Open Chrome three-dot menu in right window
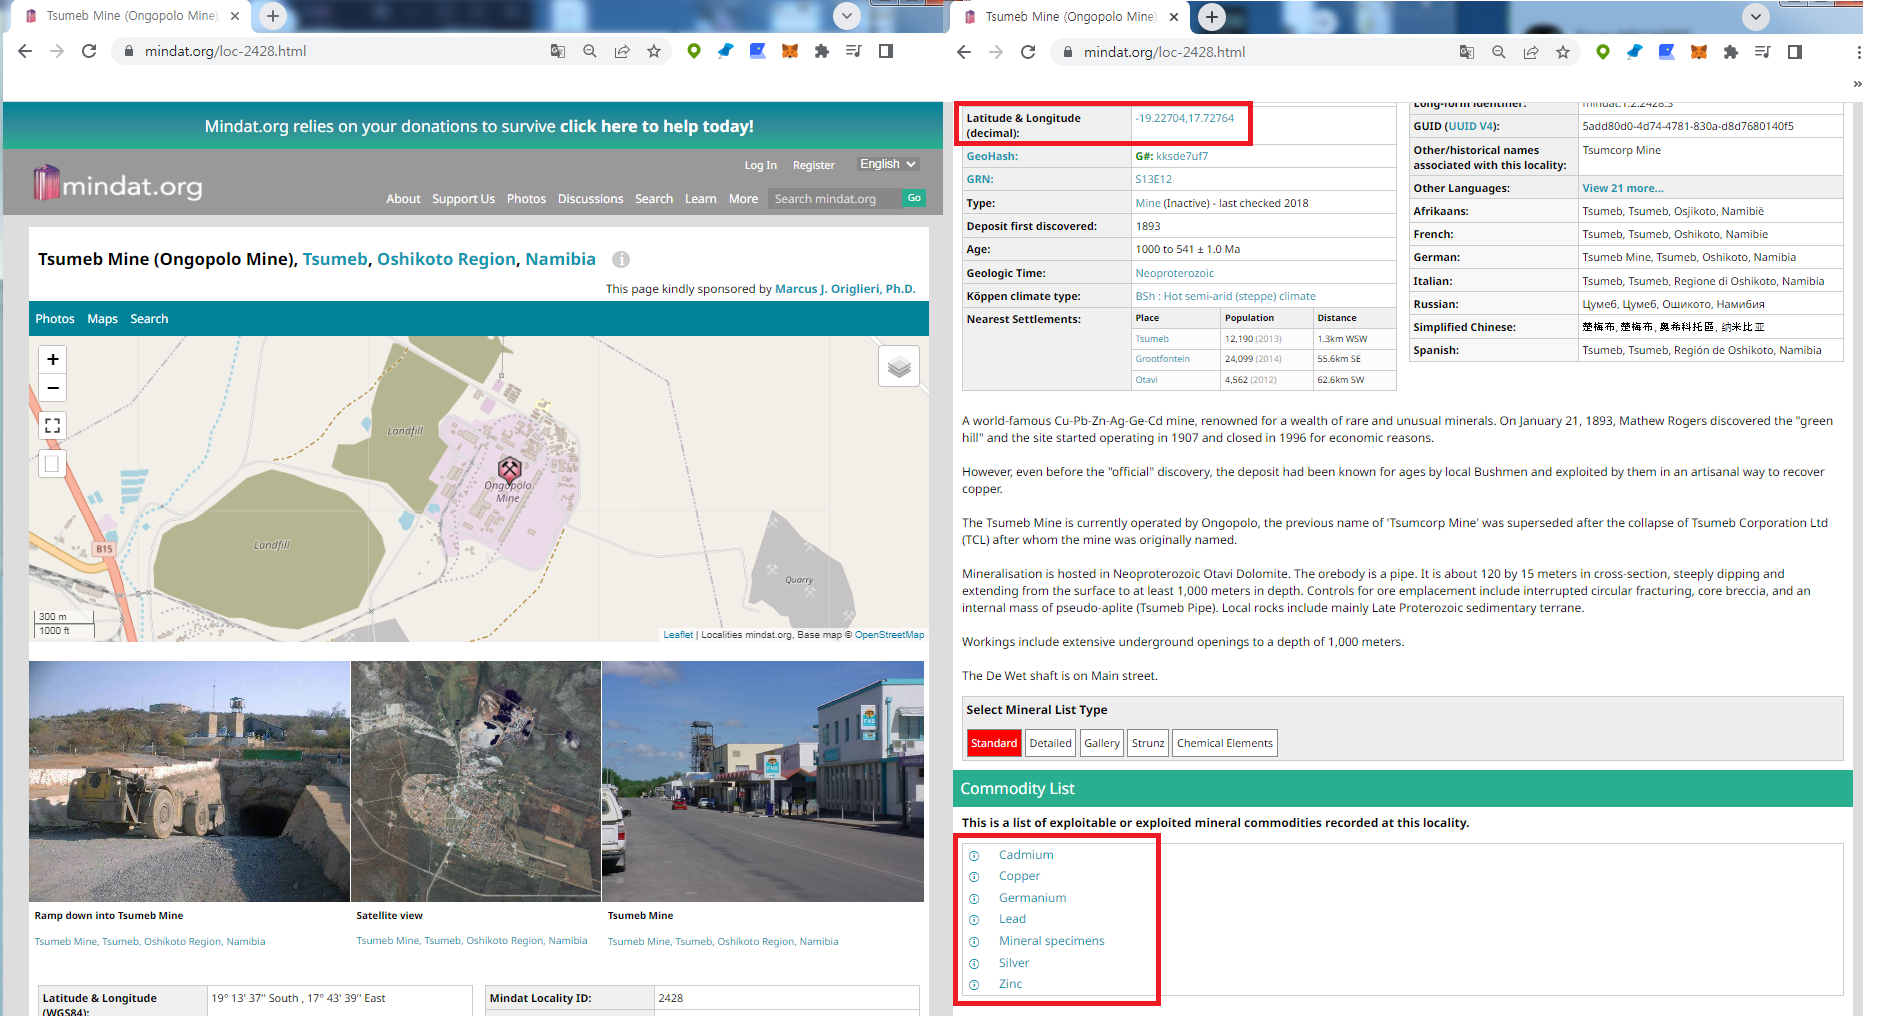 pos(1859,52)
